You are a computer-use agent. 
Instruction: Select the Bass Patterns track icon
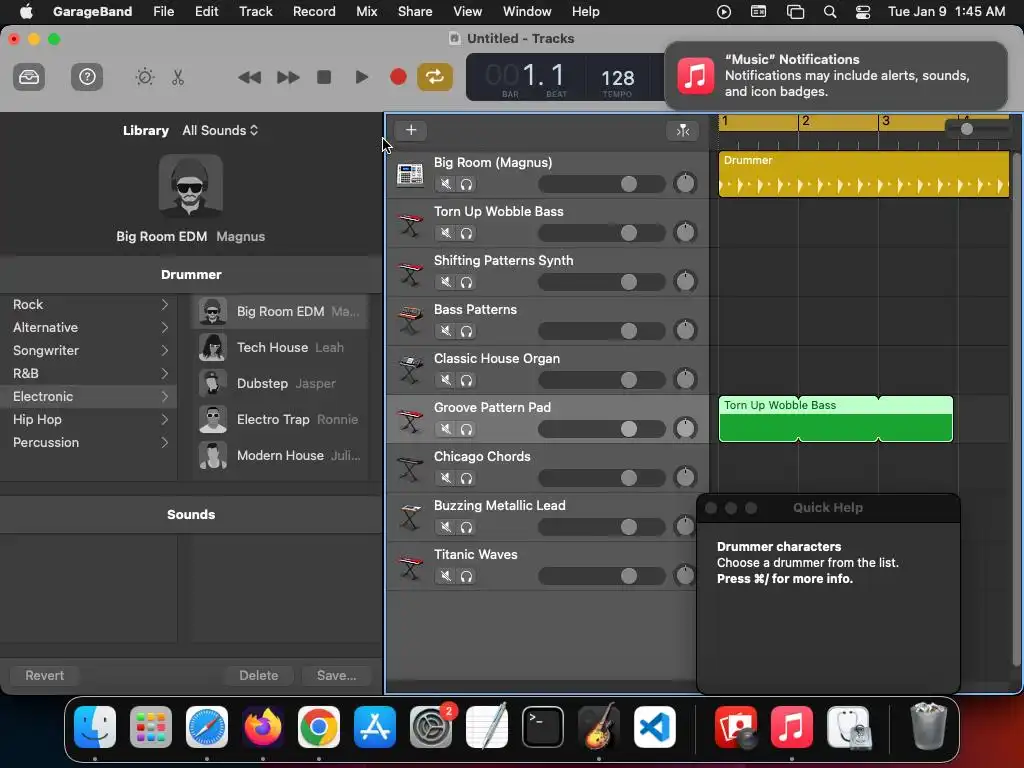410,321
